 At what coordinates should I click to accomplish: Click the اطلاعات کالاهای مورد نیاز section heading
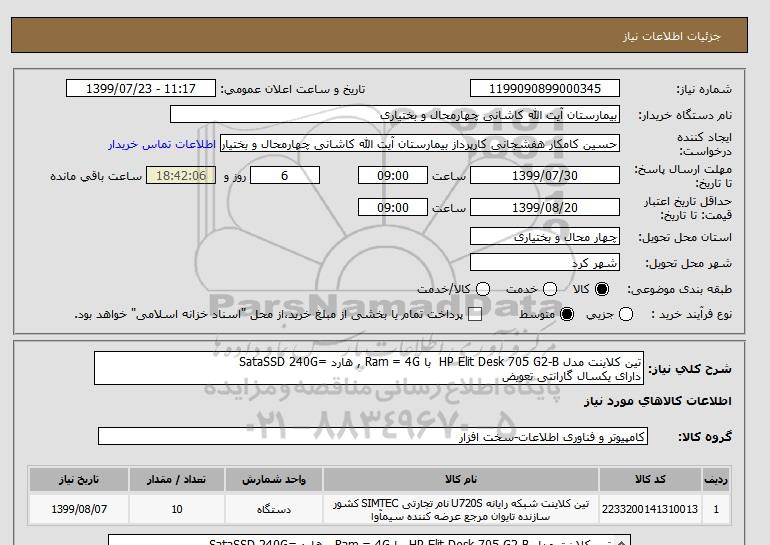point(658,401)
